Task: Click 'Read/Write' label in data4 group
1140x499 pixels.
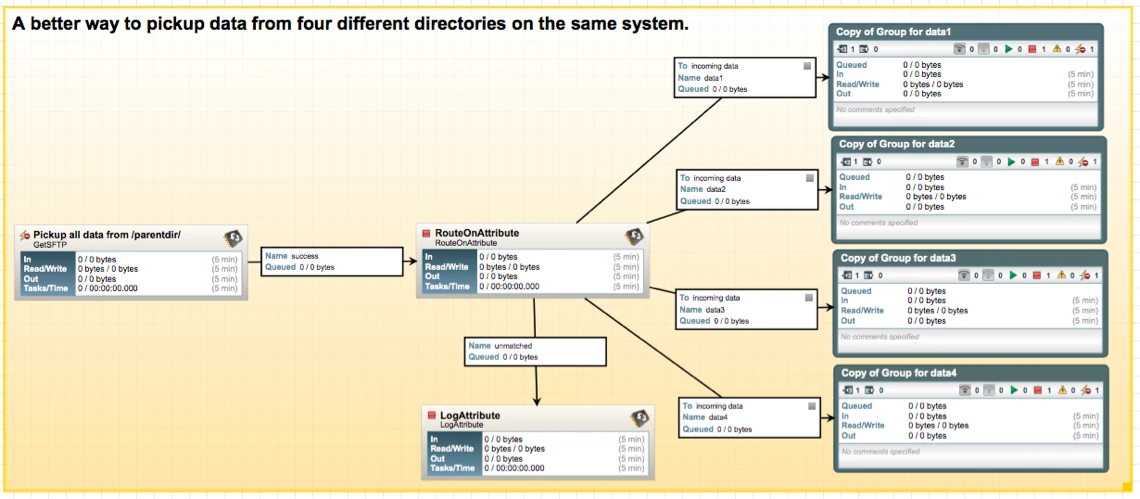Action: click(x=863, y=425)
